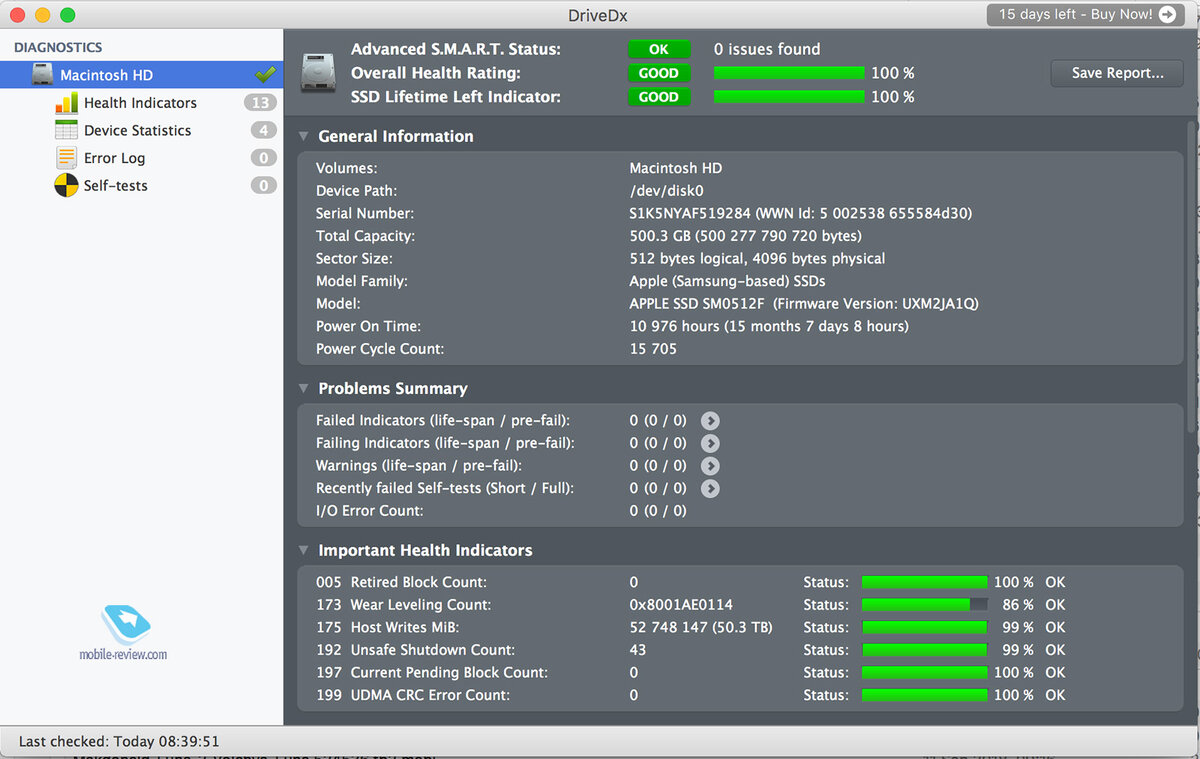Click badge 13 beside Health Indicators
Viewport: 1200px width, 759px height.
pos(261,103)
